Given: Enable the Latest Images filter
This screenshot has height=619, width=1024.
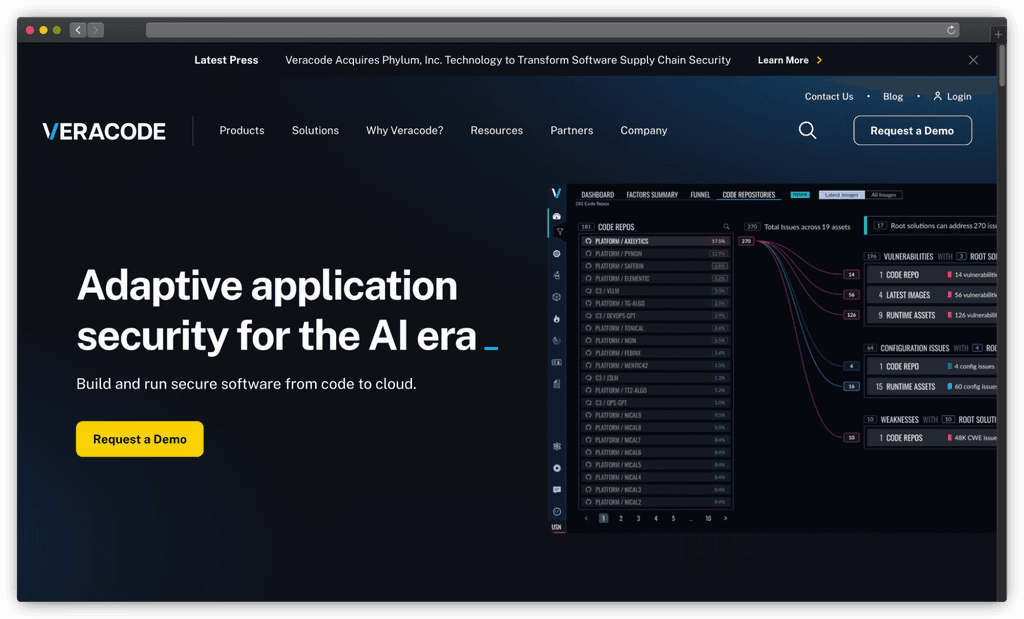Looking at the screenshot, I should 842,195.
